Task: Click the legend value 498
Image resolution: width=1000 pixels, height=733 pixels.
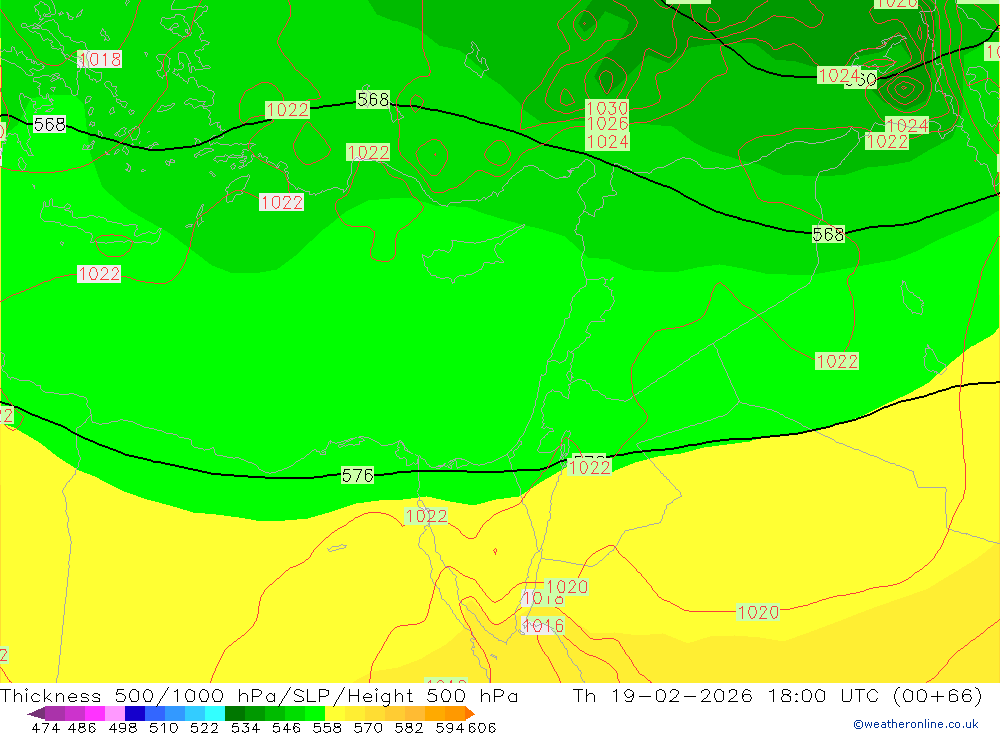Action: (123, 727)
